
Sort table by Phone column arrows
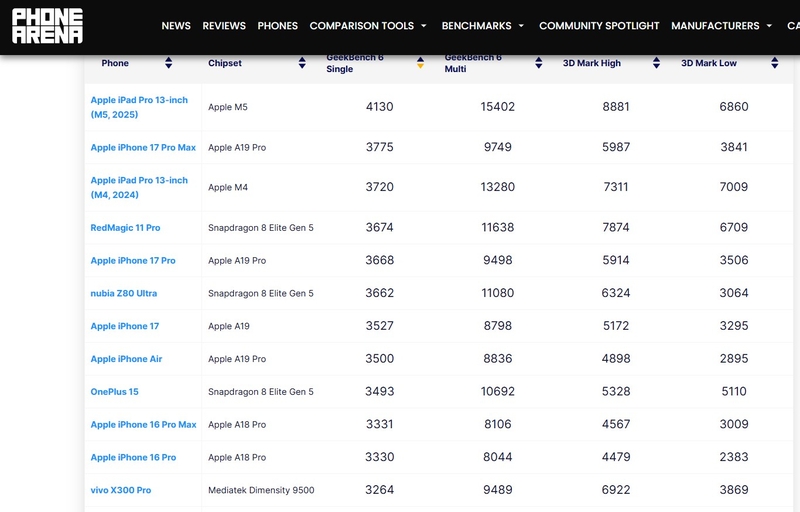[168, 63]
